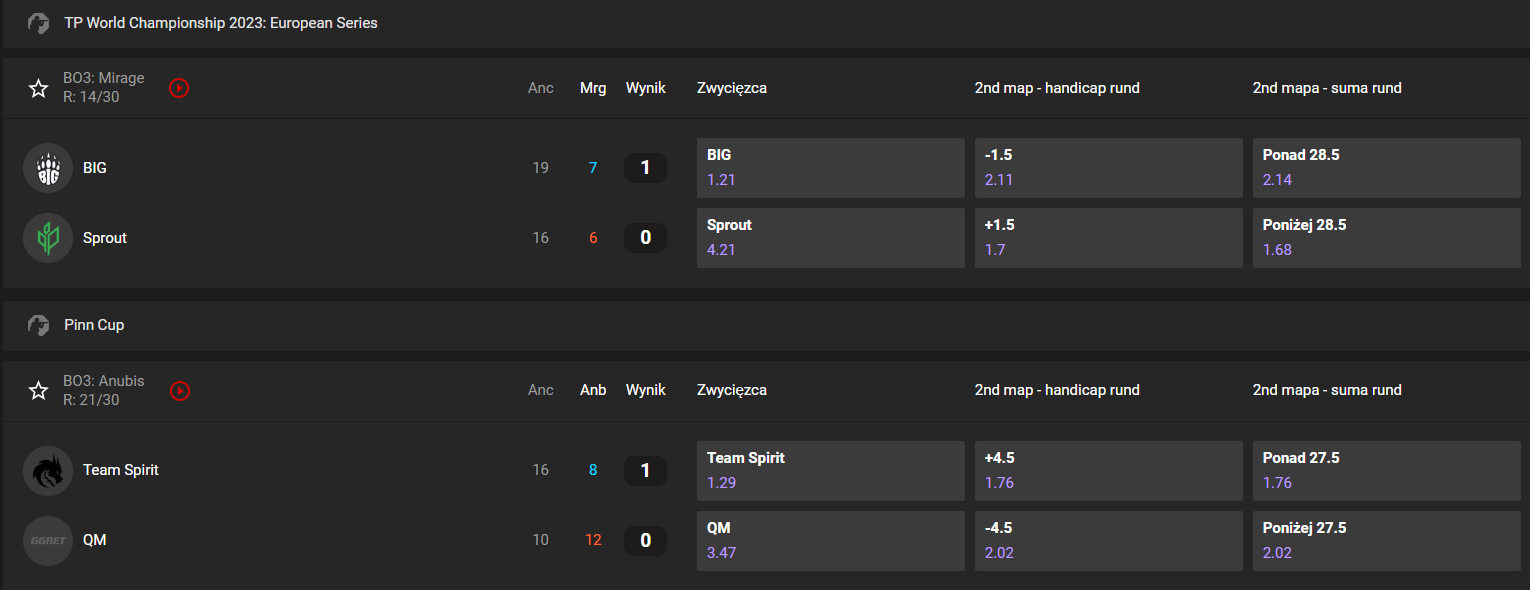1530x590 pixels.
Task: Click QM's Anubis round score 12
Action: (x=593, y=540)
